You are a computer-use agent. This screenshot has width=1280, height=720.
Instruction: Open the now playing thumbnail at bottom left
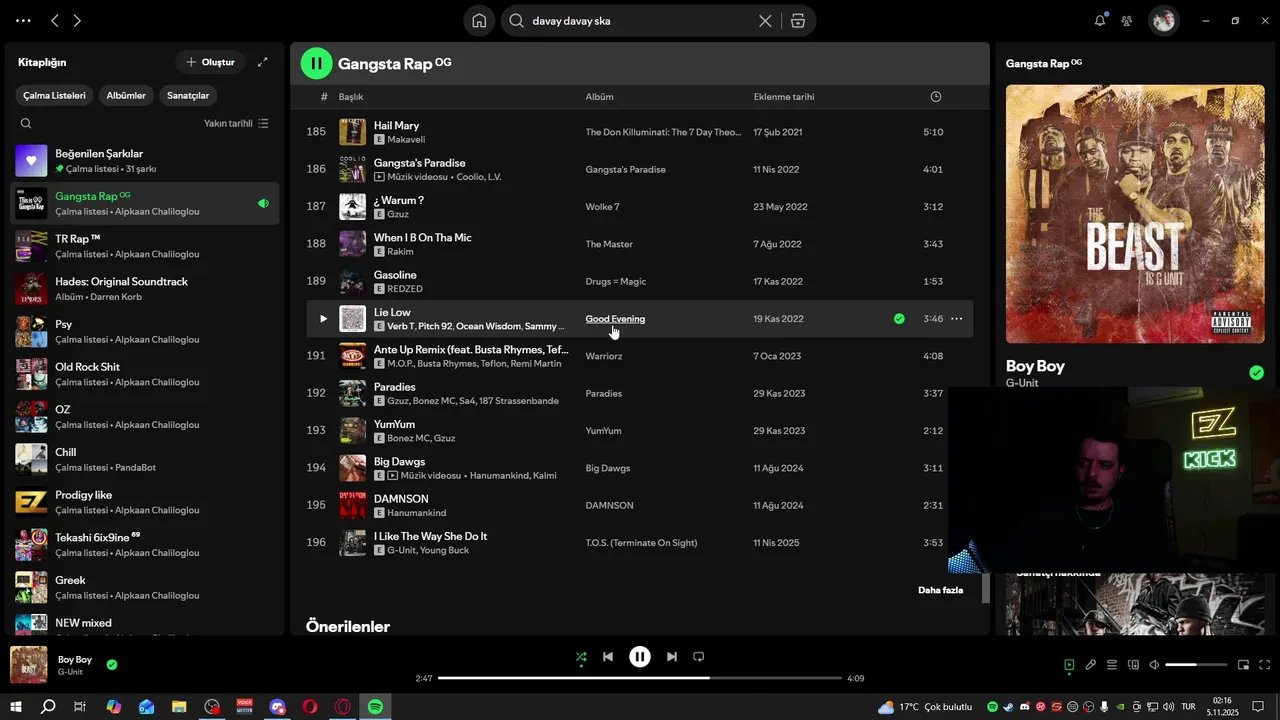tap(29, 665)
